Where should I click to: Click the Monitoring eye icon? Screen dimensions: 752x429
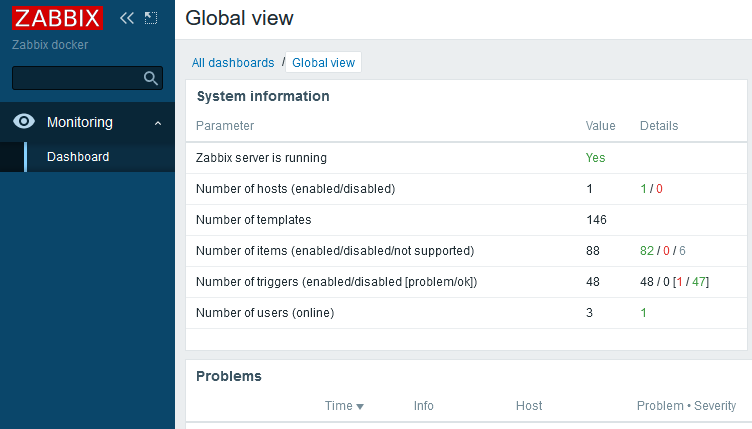(24, 122)
